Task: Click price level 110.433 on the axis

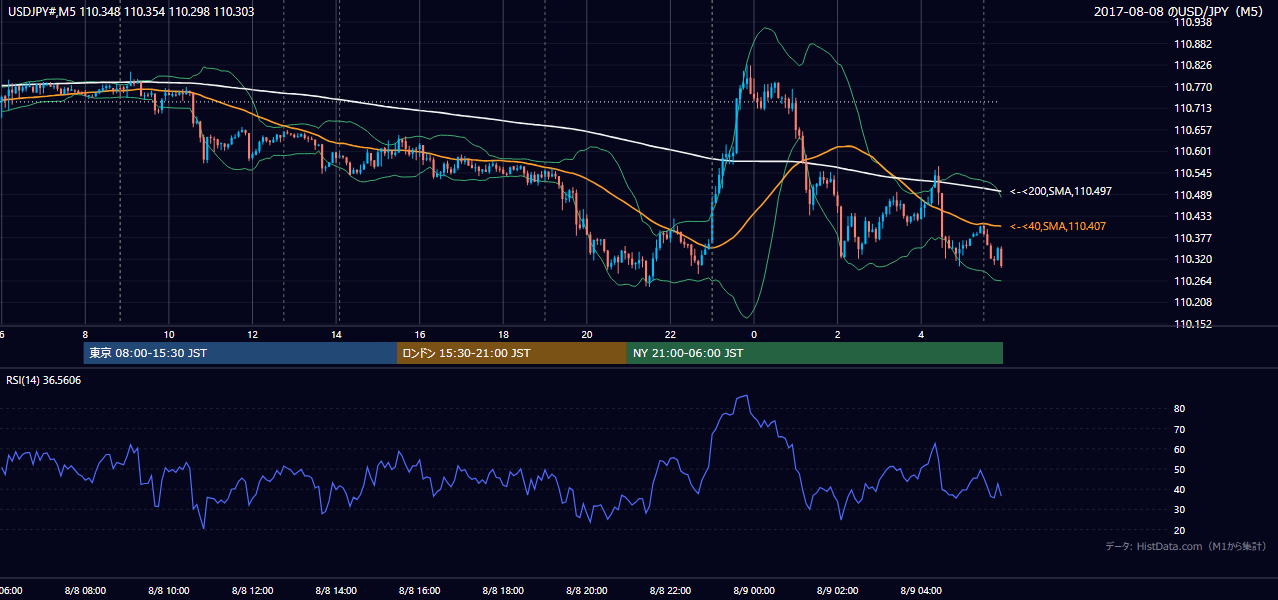Action: [1192, 216]
